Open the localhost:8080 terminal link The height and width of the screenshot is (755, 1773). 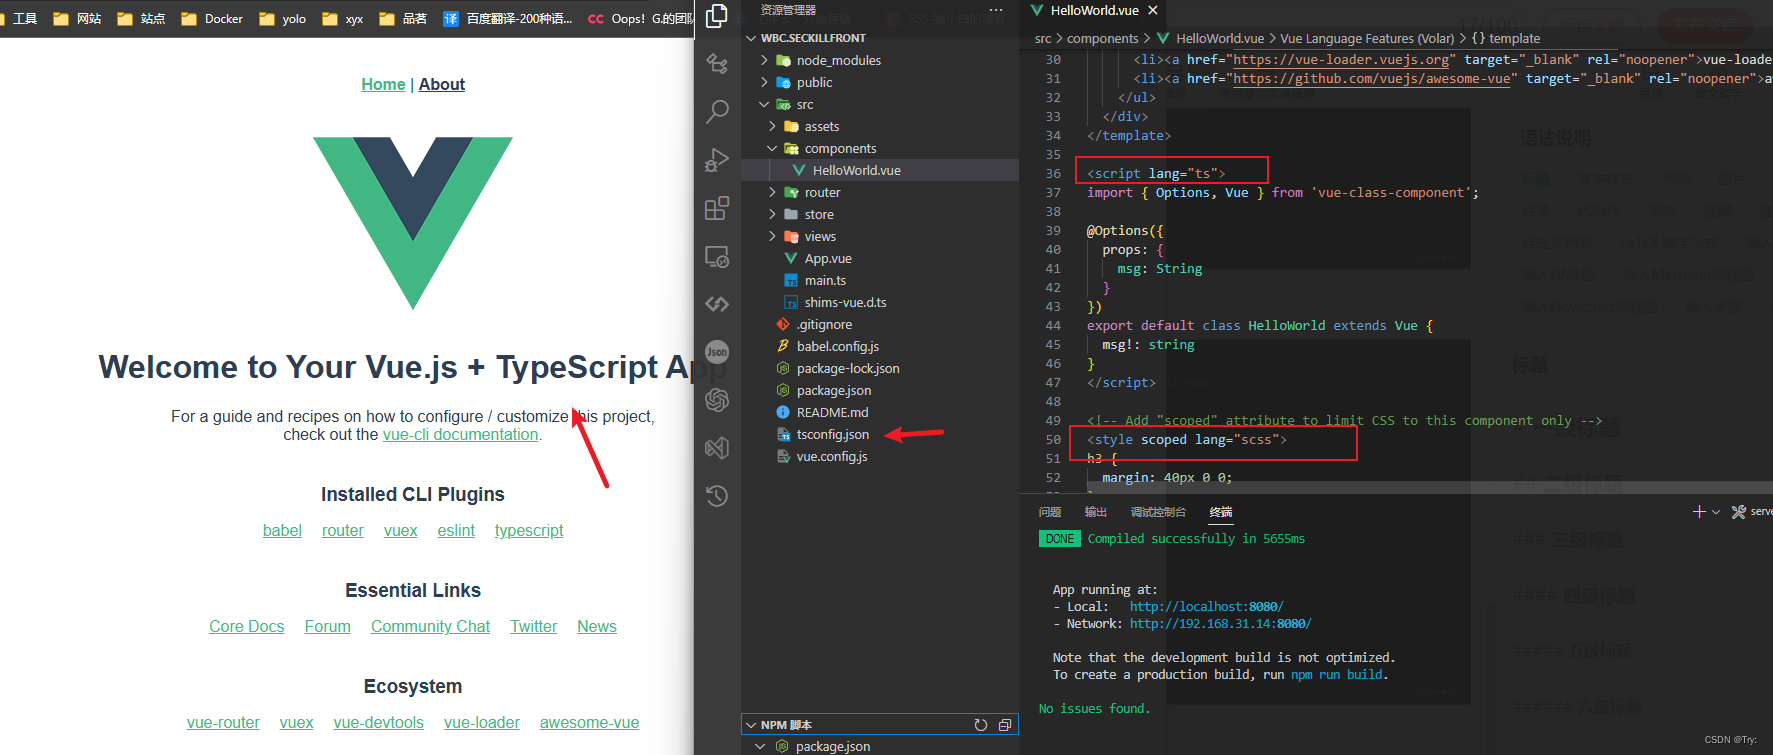click(x=1206, y=606)
